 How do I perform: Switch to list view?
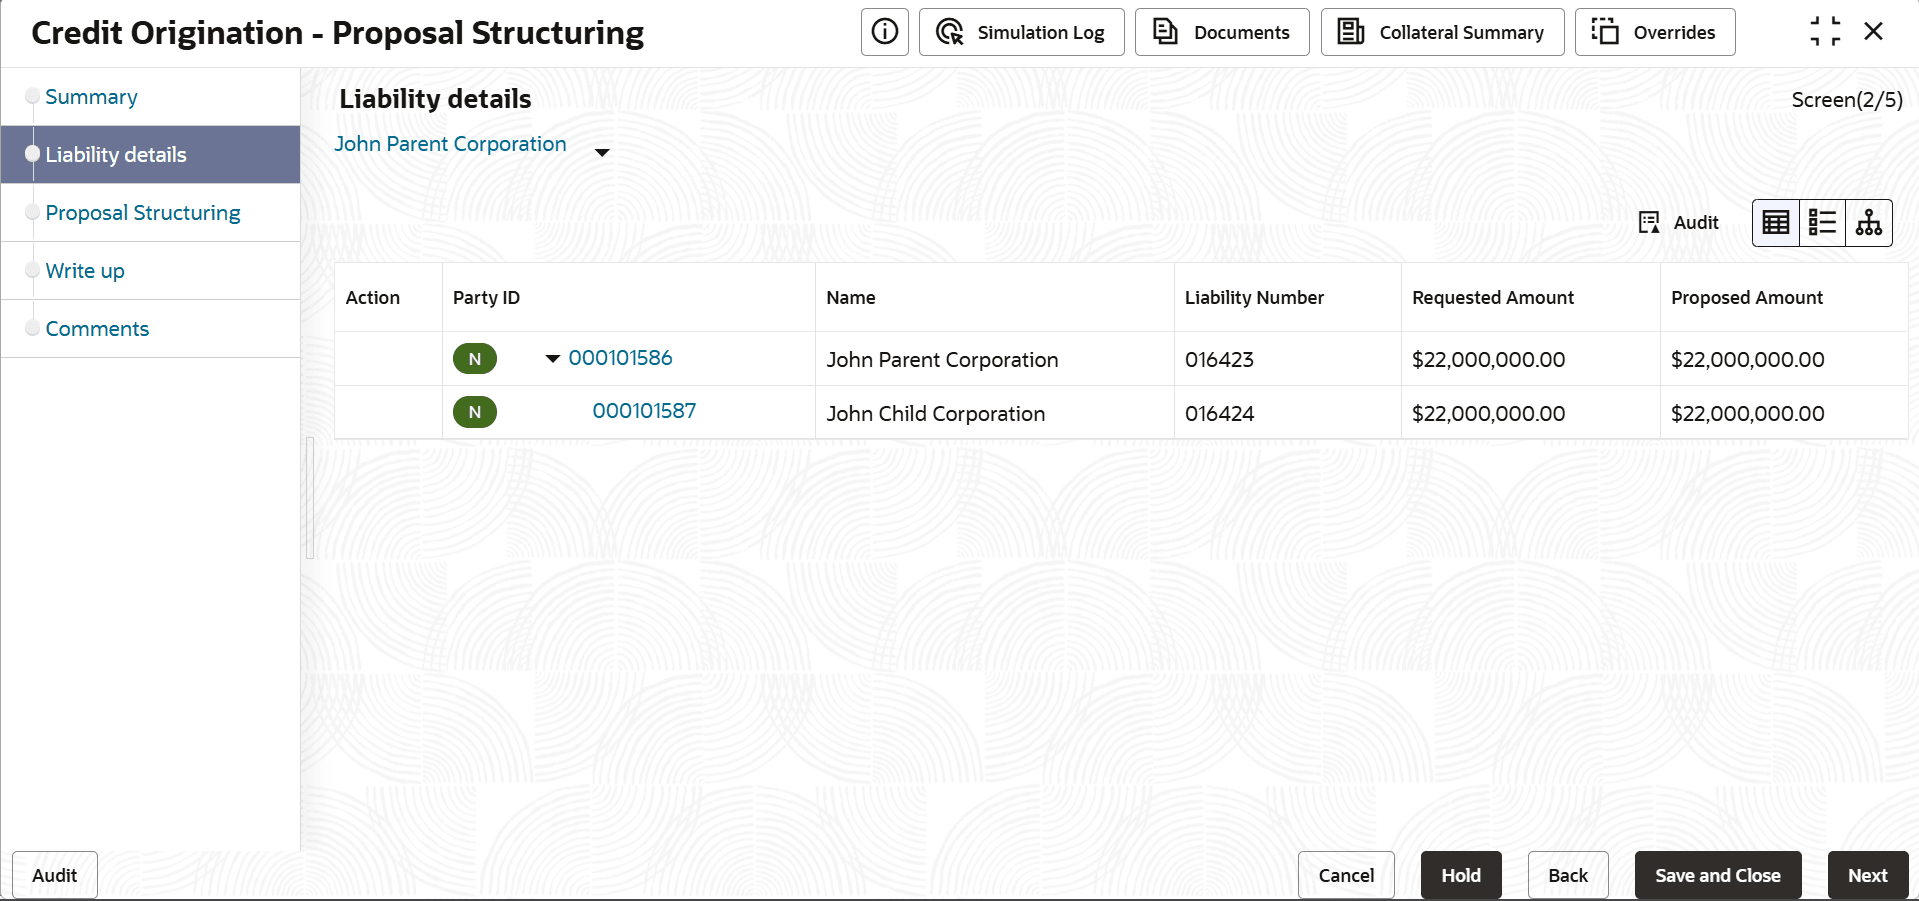1822,223
